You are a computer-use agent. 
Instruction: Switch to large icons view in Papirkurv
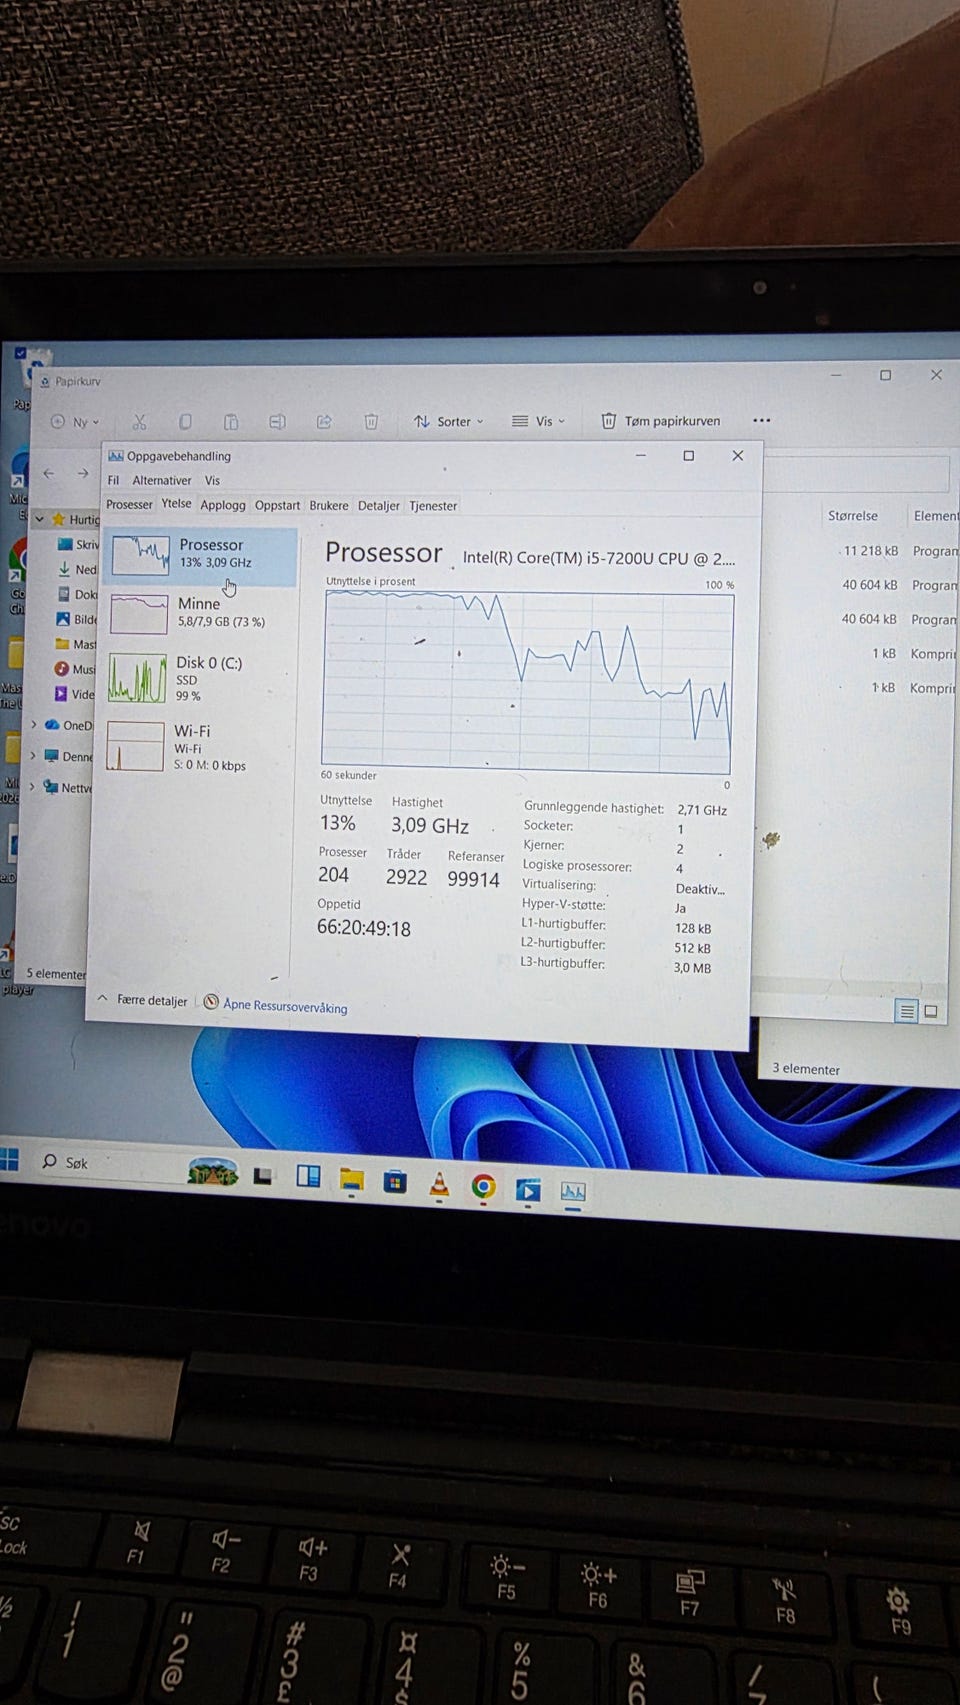point(931,1011)
